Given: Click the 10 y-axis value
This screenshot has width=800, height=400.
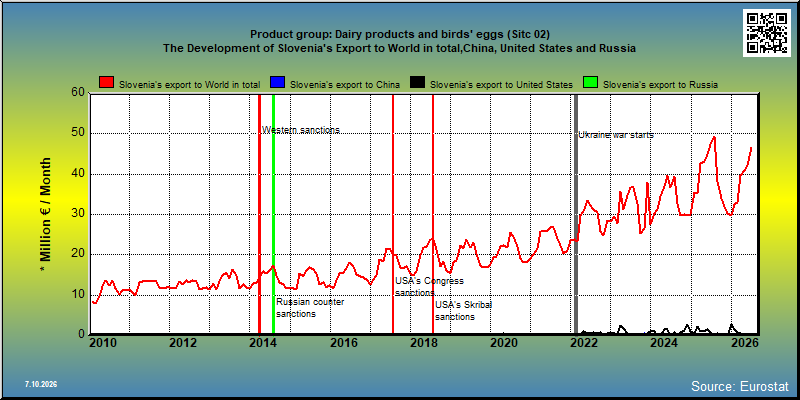Looking at the screenshot, I should point(77,294).
